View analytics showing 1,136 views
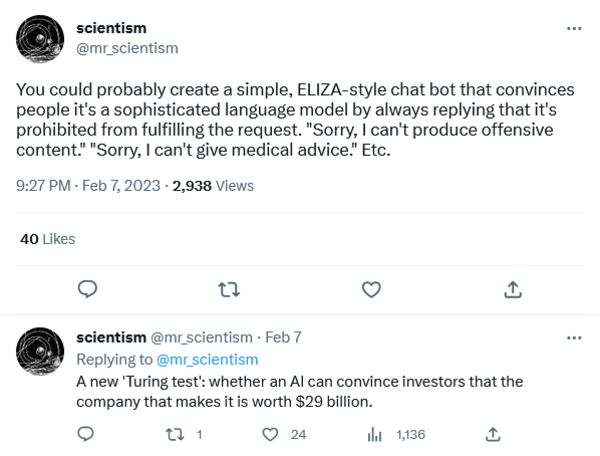 point(376,434)
